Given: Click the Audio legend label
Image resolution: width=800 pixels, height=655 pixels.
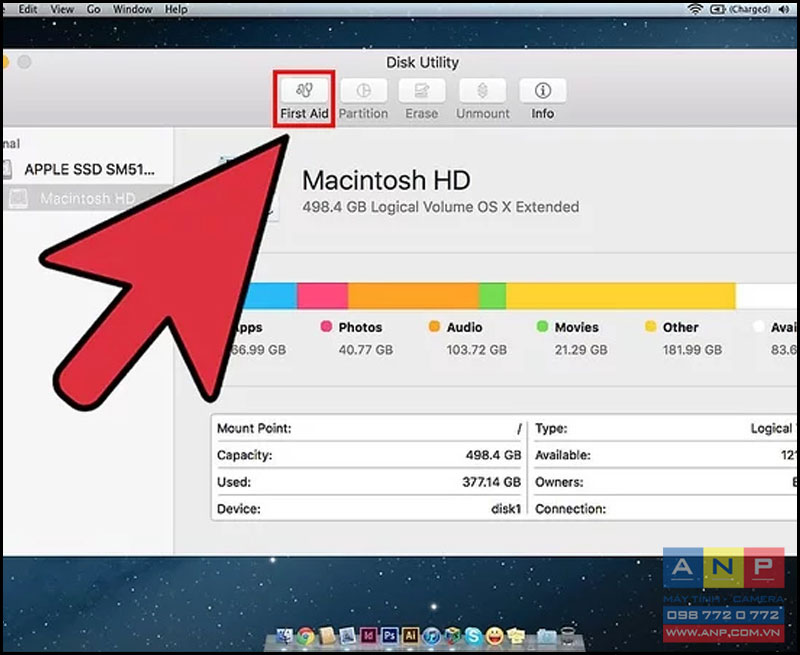Looking at the screenshot, I should tap(464, 327).
